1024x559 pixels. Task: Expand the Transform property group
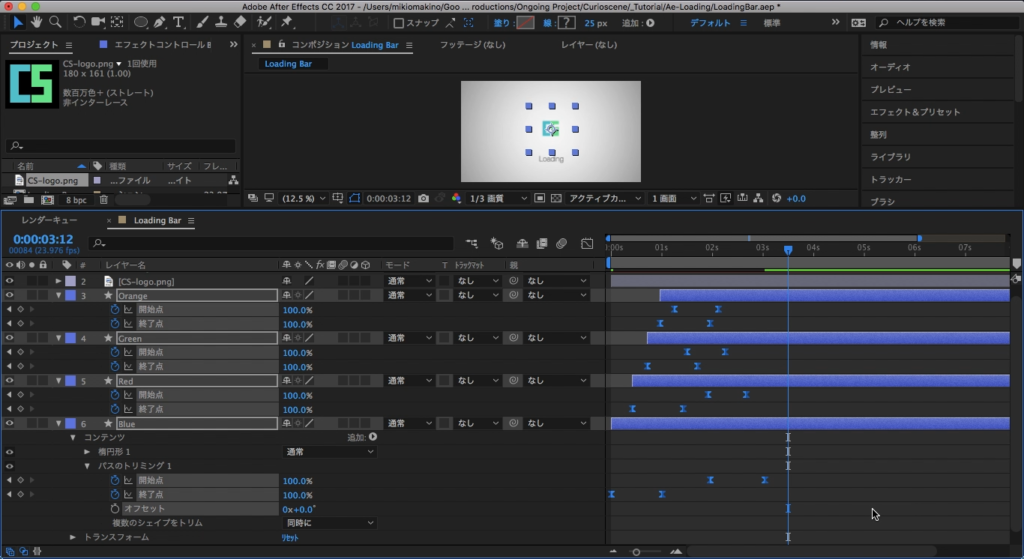[x=73, y=537]
